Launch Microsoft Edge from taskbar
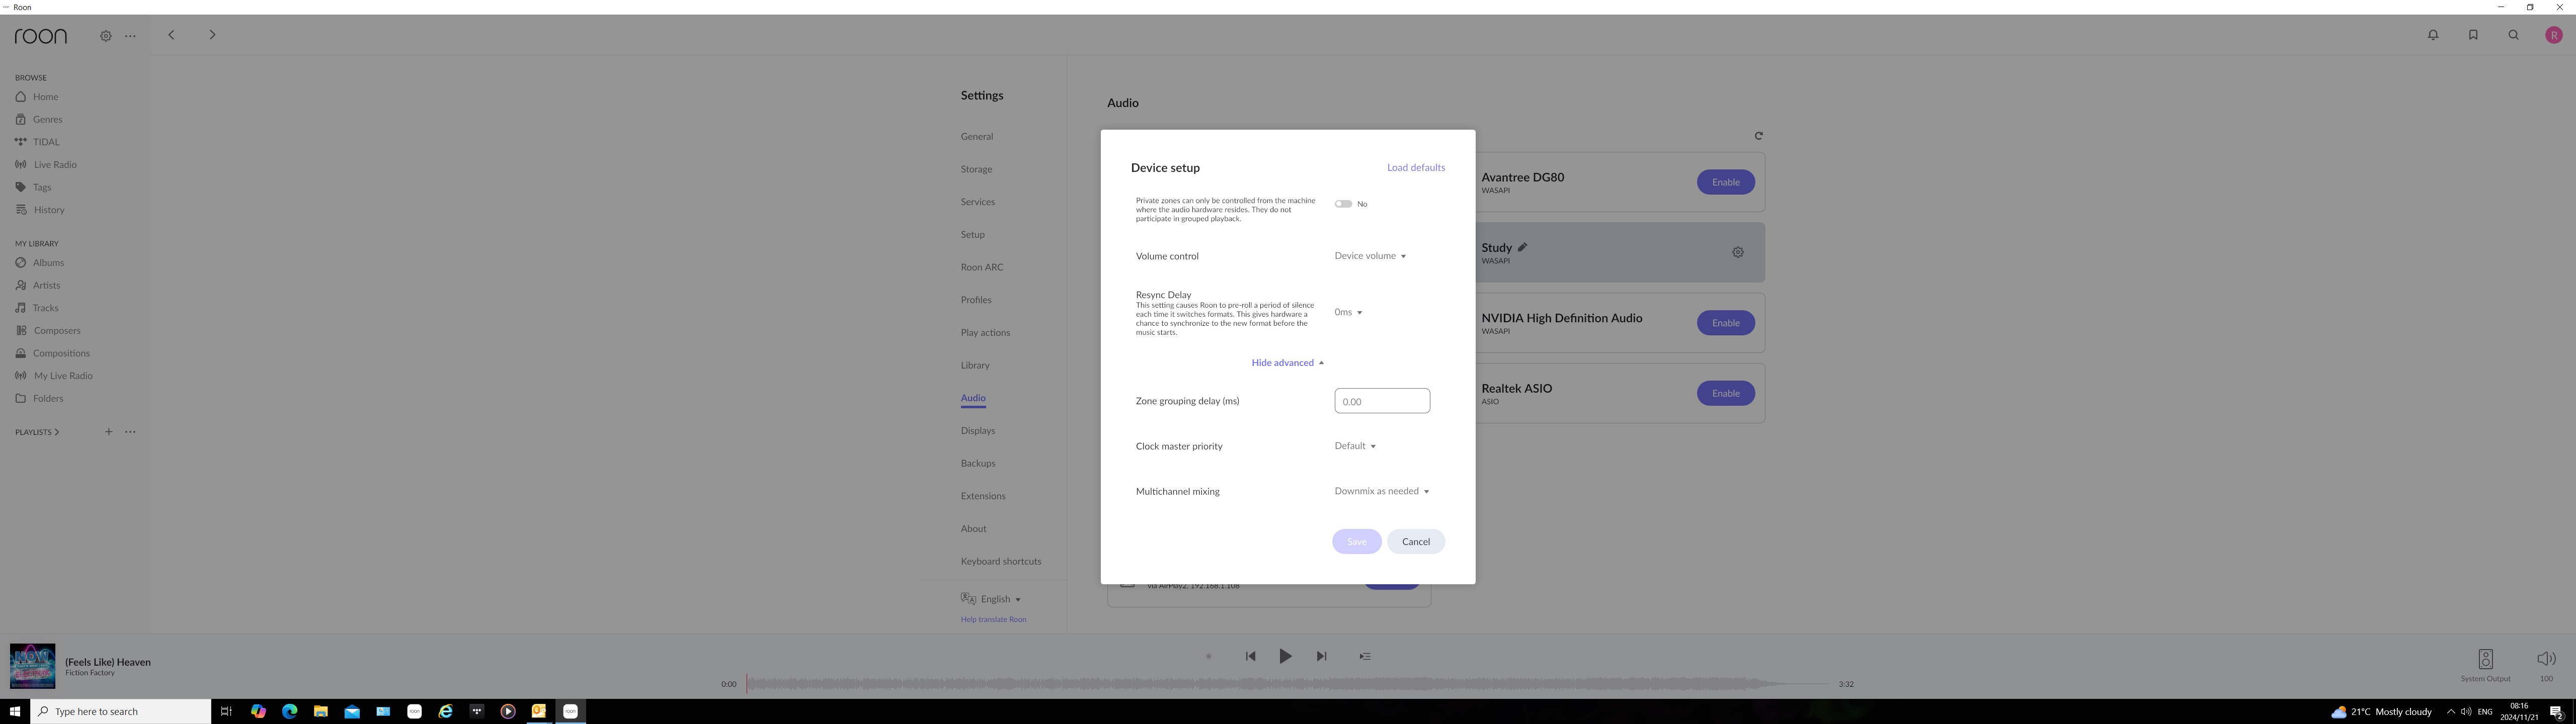The image size is (2576, 724). pos(289,711)
